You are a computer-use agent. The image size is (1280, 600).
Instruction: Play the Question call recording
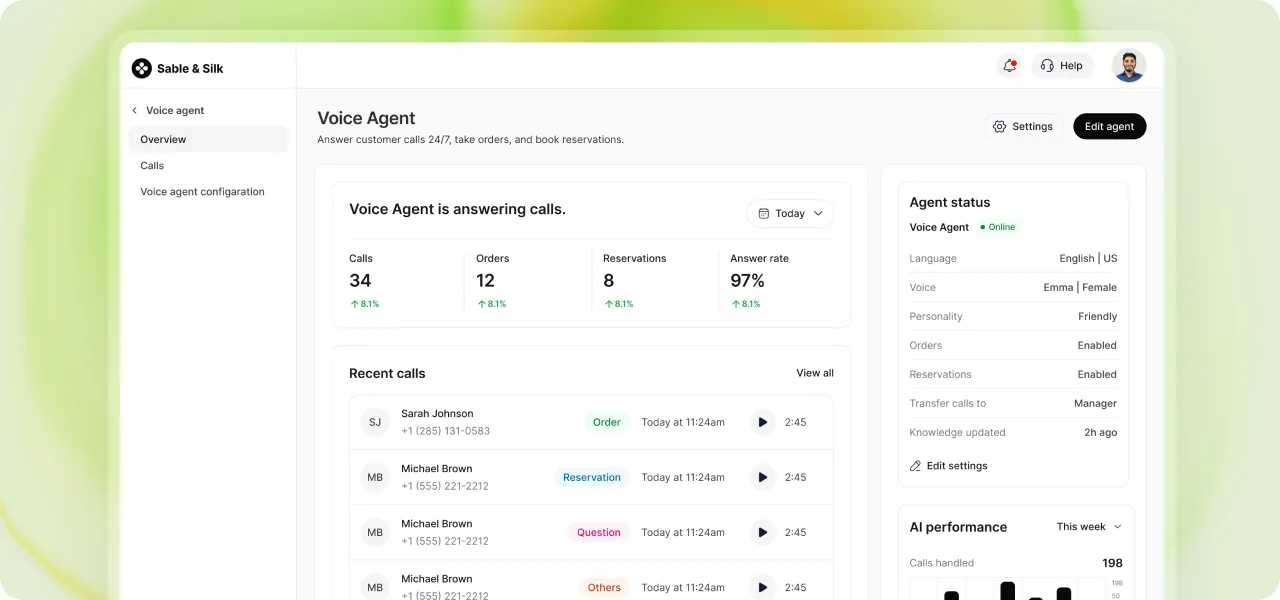(763, 532)
